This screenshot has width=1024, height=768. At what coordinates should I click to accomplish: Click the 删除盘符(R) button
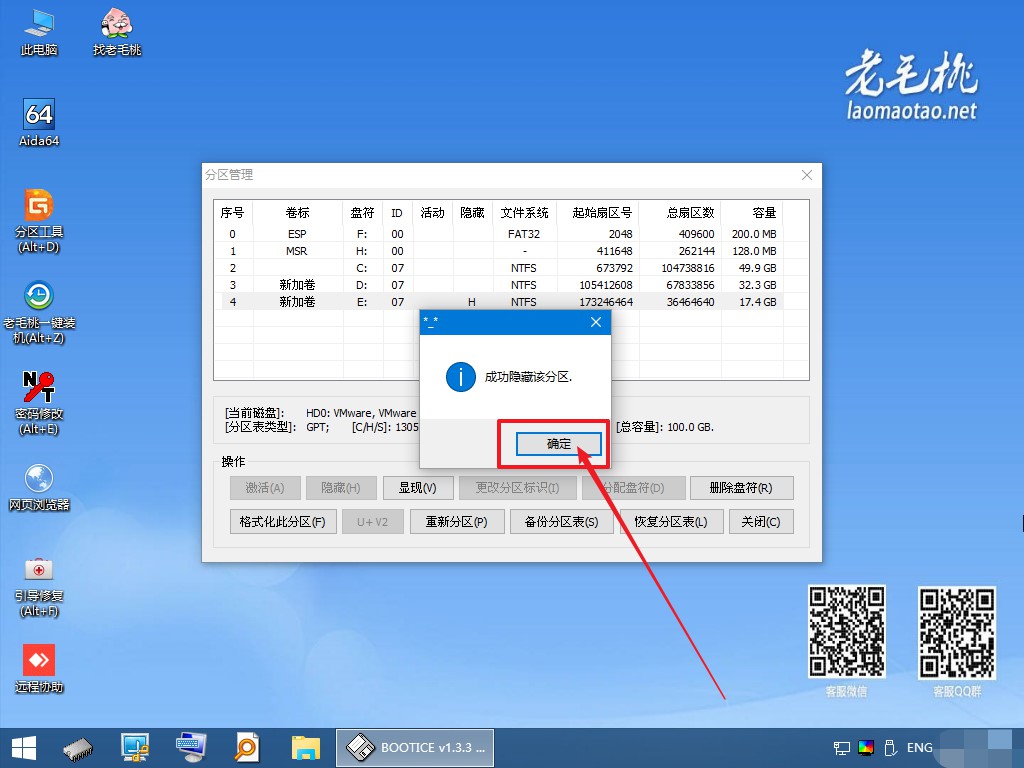[741, 488]
